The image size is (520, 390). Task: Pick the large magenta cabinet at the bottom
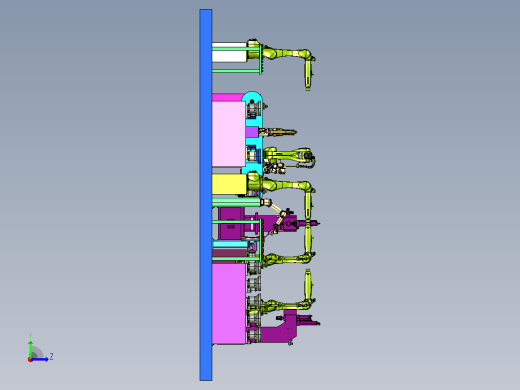click(229, 304)
